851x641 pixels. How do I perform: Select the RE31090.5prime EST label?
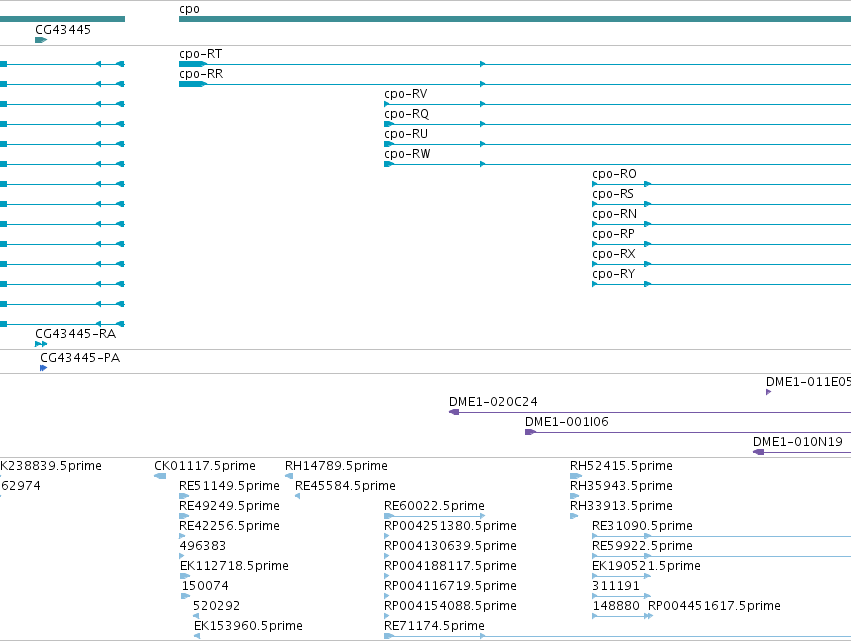click(x=643, y=526)
